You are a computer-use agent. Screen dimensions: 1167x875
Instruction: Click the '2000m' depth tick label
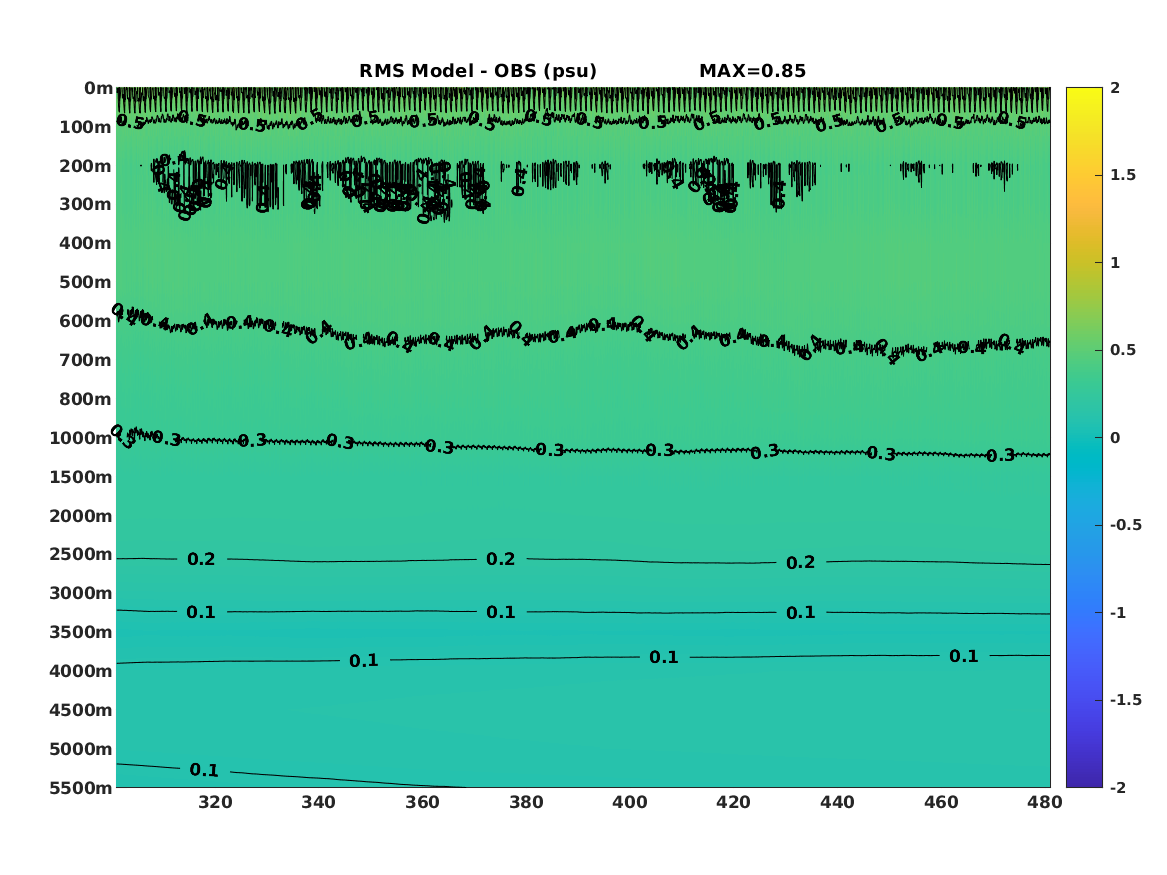[80, 516]
